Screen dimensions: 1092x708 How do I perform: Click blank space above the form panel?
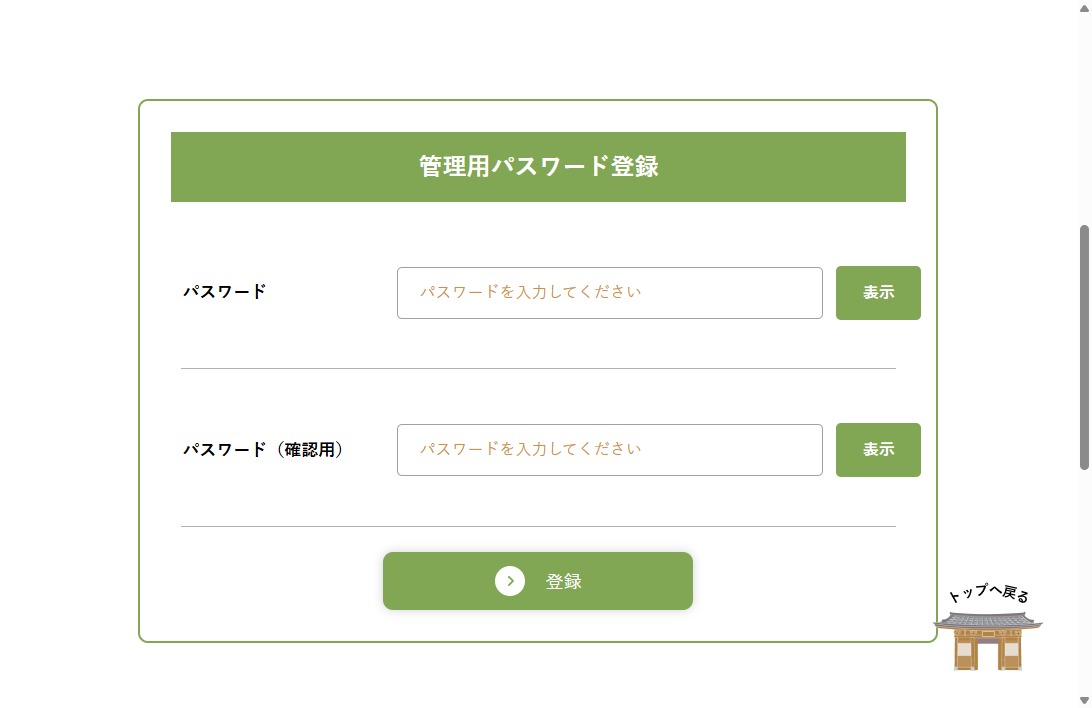click(538, 50)
